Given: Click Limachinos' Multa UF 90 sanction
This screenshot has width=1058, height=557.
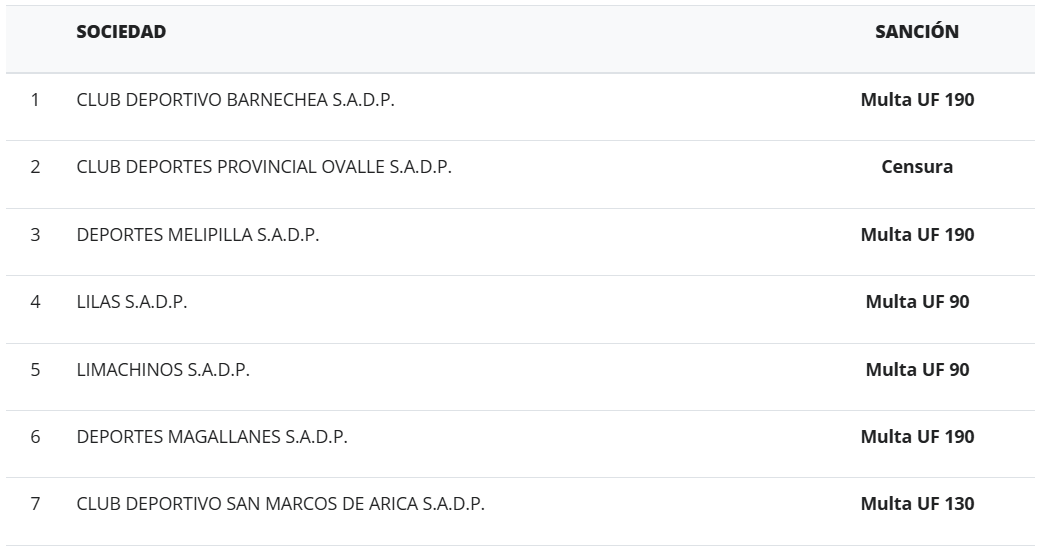Looking at the screenshot, I should pyautogui.click(x=917, y=370).
